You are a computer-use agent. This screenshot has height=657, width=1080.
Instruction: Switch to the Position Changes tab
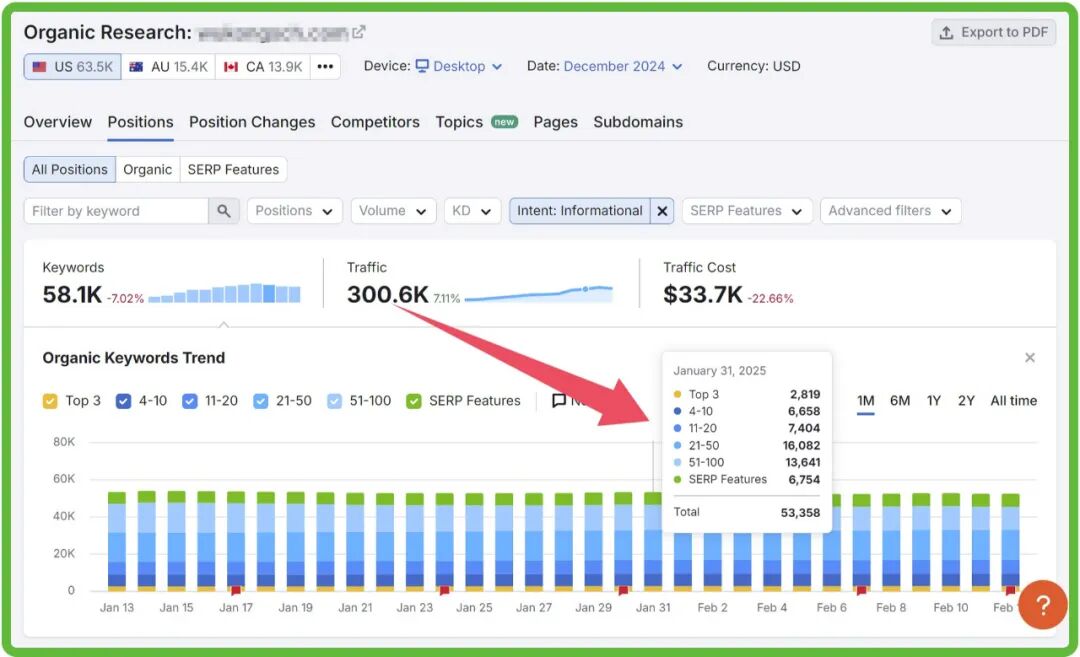click(252, 122)
